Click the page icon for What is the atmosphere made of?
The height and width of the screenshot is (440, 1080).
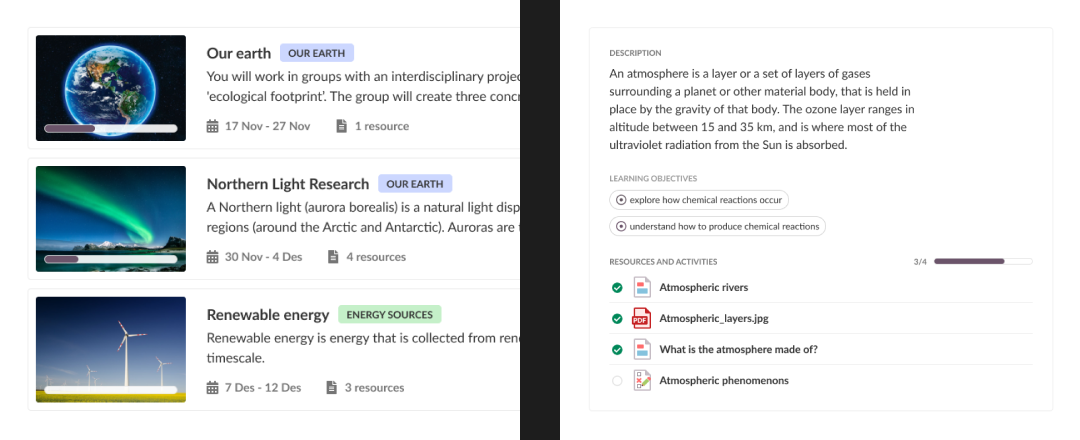(641, 349)
